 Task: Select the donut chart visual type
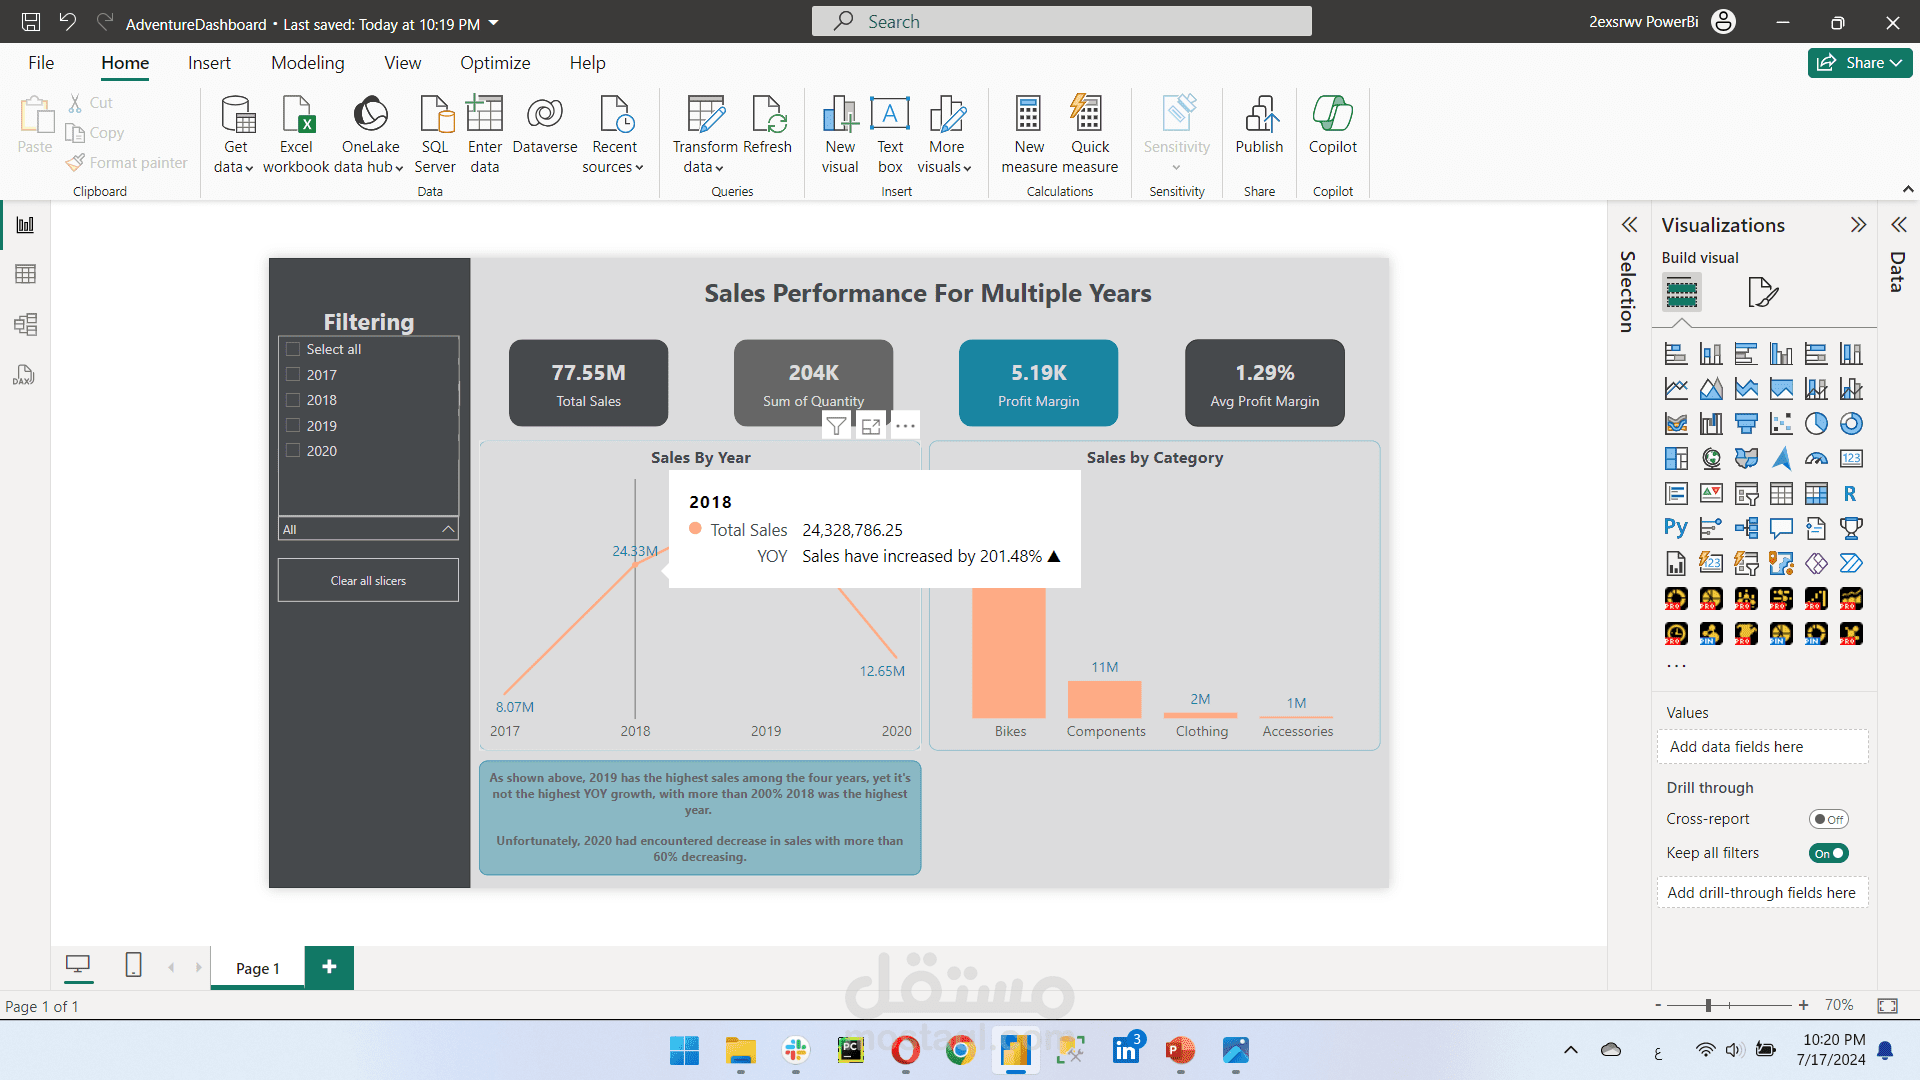(x=1851, y=424)
